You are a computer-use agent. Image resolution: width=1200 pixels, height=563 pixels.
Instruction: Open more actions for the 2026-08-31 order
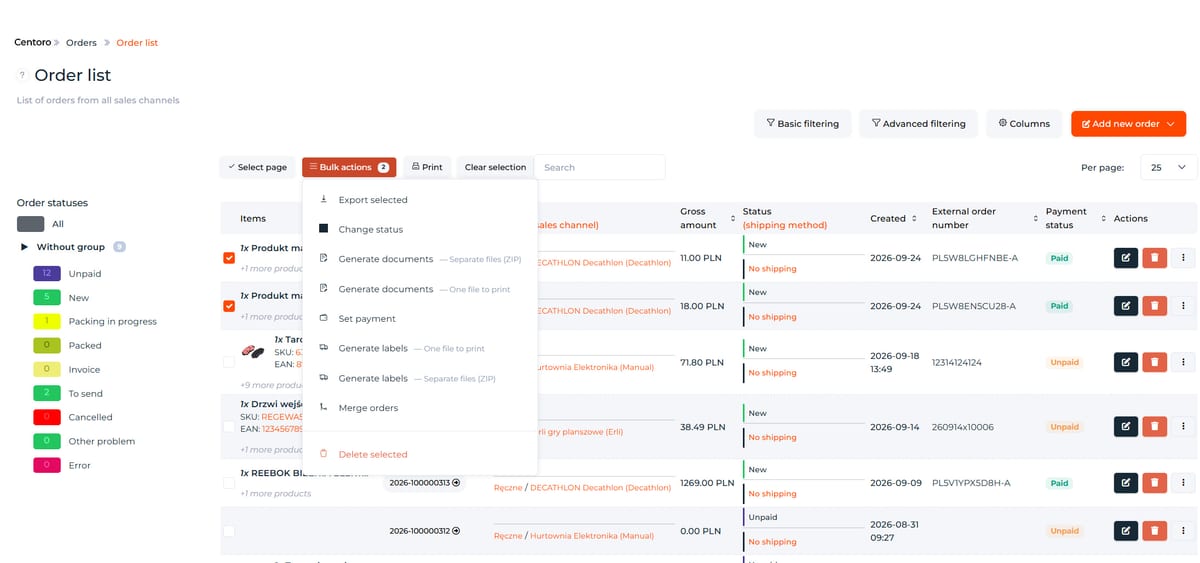coord(1183,531)
